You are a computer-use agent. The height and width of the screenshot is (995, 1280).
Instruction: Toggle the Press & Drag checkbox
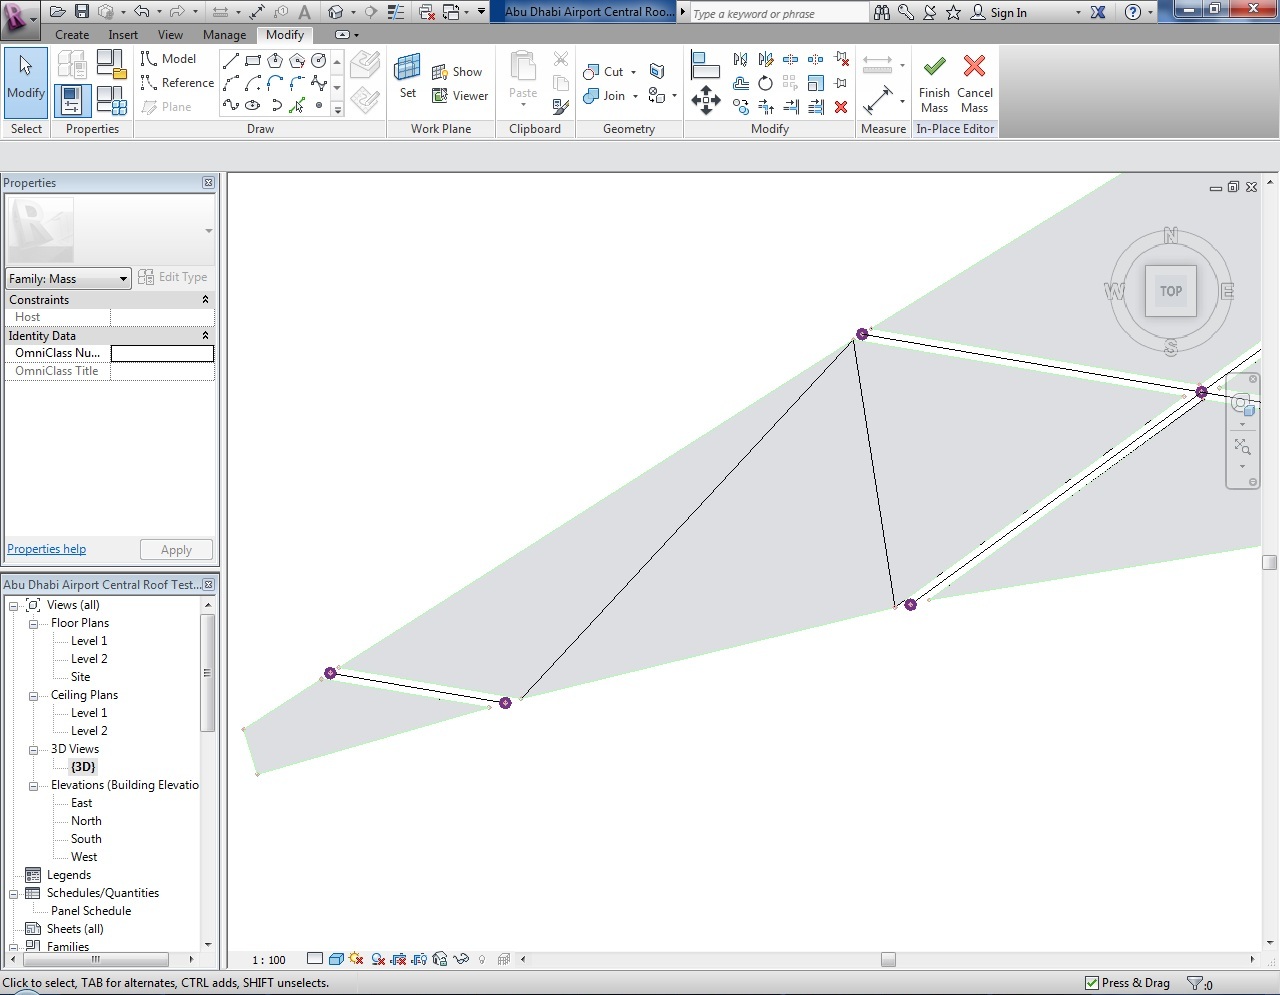coord(1092,983)
